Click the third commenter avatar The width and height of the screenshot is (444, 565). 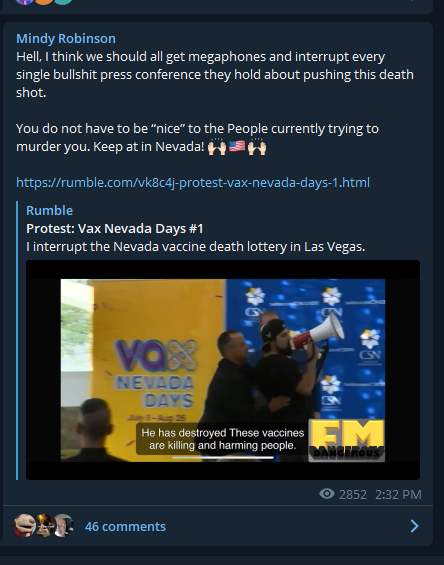(x=63, y=525)
